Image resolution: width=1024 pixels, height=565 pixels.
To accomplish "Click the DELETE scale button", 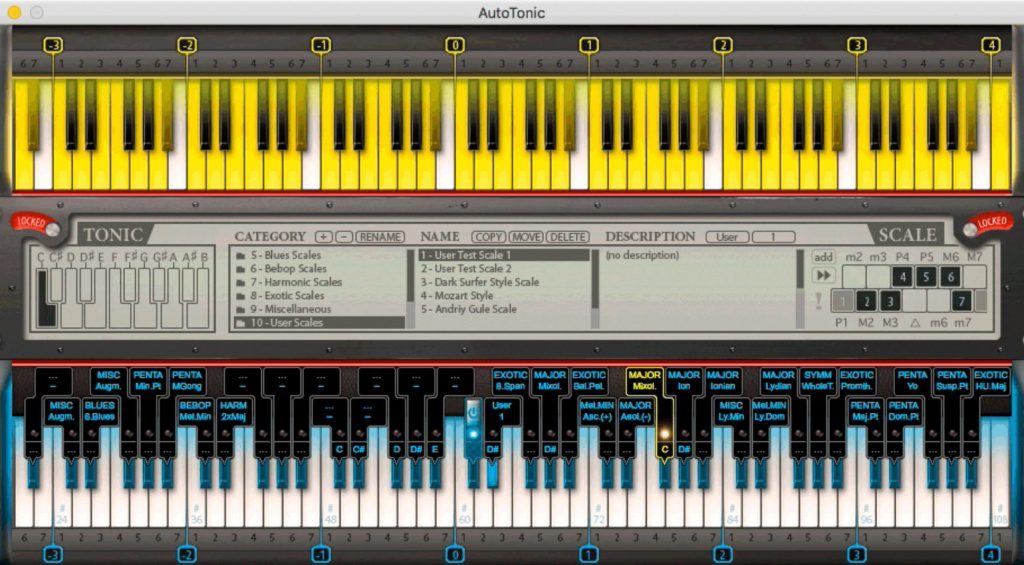I will coord(568,237).
